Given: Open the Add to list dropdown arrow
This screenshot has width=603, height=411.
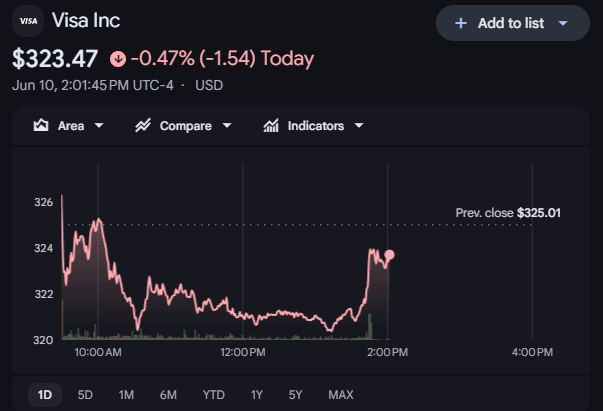Looking at the screenshot, I should [x=563, y=23].
